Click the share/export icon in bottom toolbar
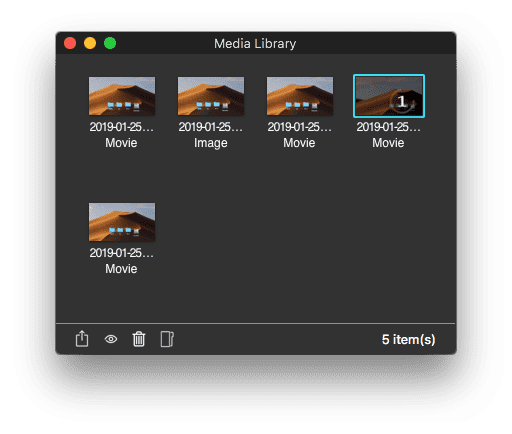Image resolution: width=512 pixels, height=434 pixels. [82, 339]
